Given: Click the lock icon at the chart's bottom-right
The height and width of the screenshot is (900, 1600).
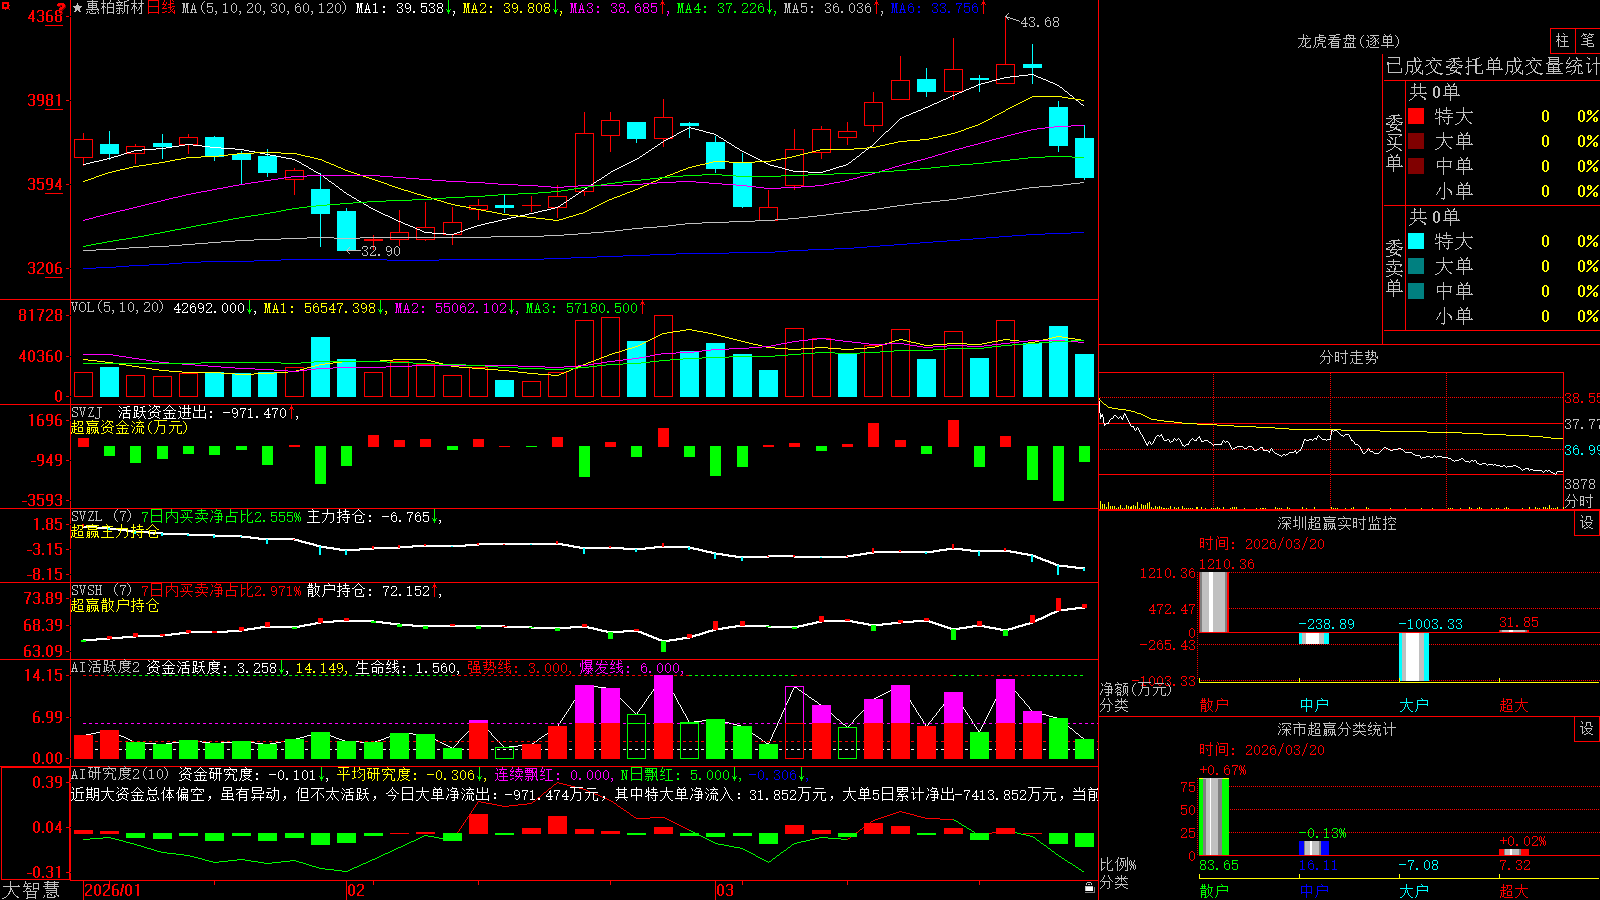Looking at the screenshot, I should pyautogui.click(x=1089, y=887).
